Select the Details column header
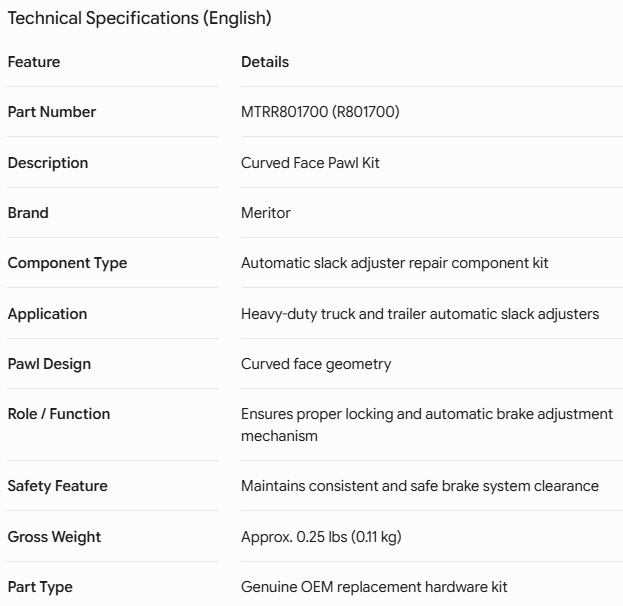Screen dimensions: 623x606 (x=265, y=62)
